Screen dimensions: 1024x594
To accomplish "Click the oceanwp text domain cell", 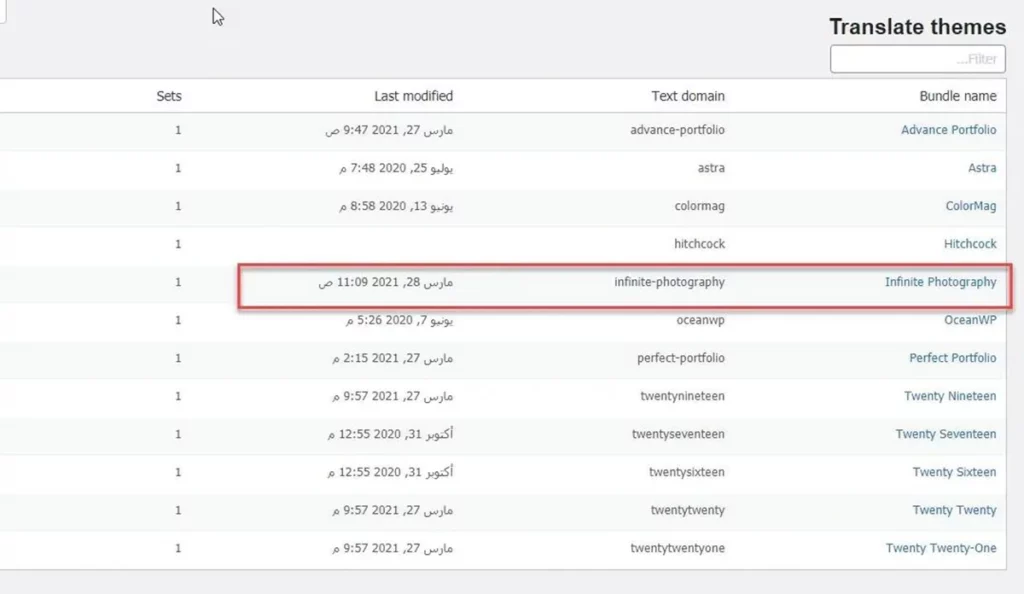I will click(x=696, y=320).
